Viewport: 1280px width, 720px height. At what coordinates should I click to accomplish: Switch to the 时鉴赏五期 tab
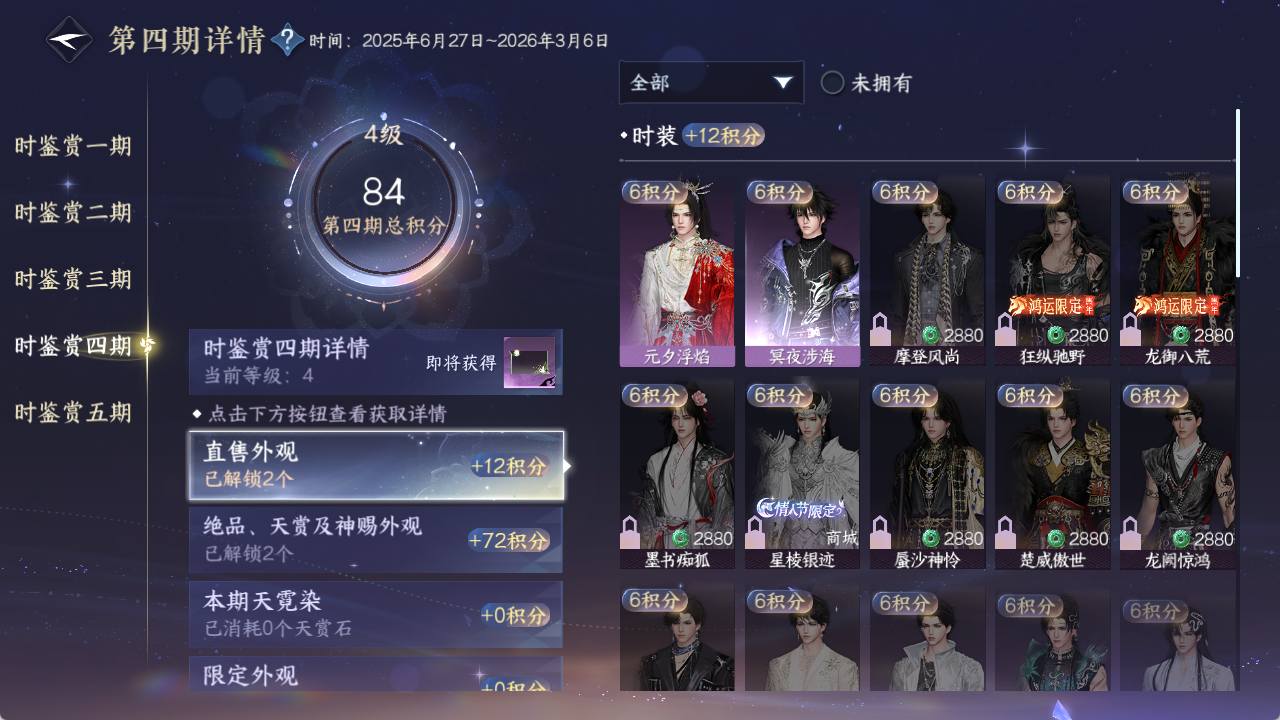point(73,412)
